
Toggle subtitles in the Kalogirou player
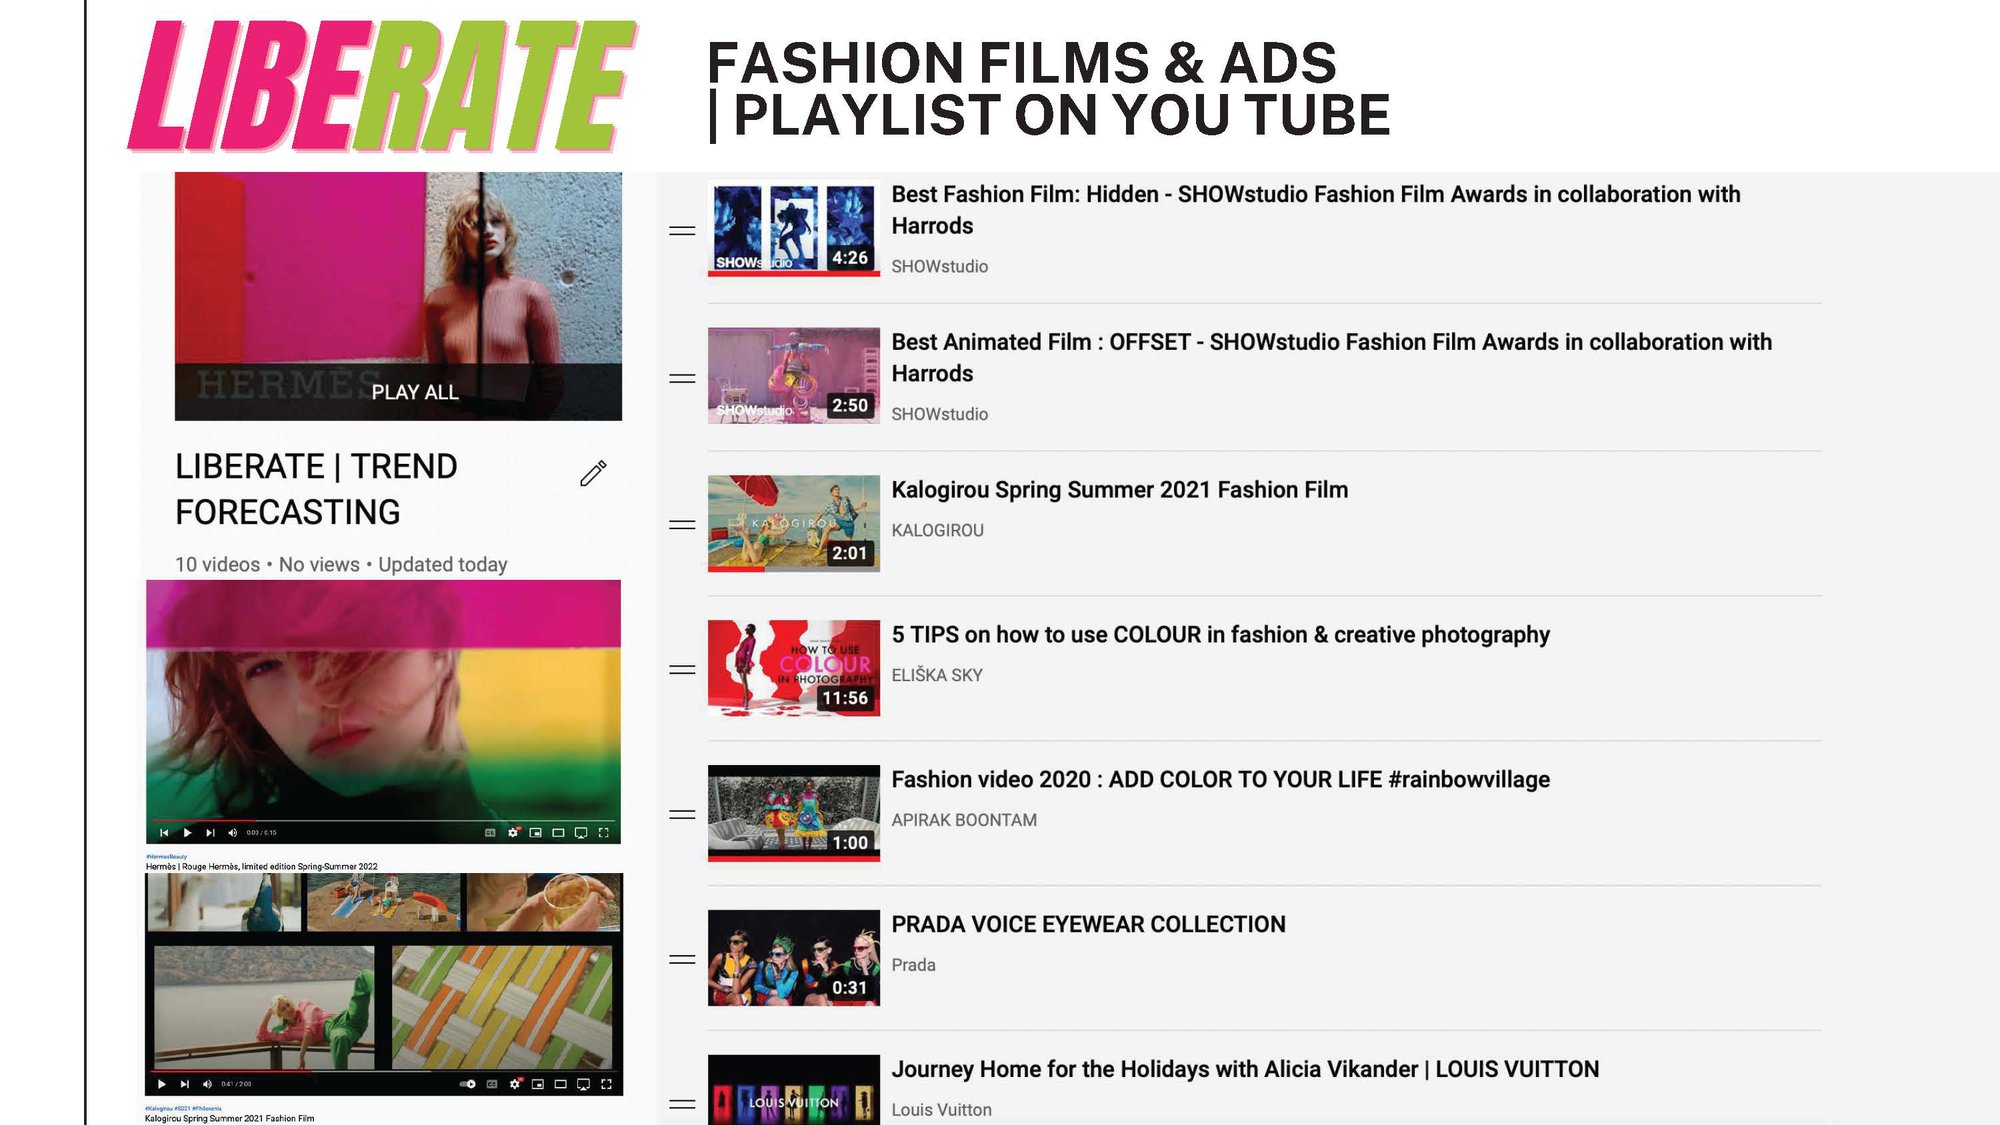[492, 1084]
